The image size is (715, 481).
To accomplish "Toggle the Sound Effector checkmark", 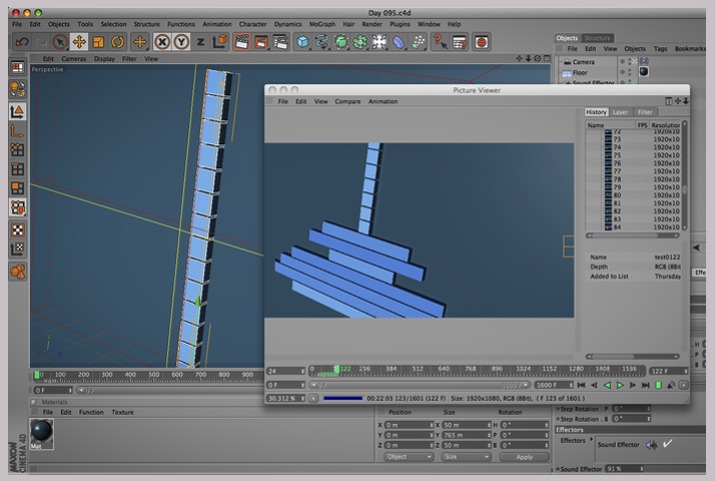I will coord(667,444).
